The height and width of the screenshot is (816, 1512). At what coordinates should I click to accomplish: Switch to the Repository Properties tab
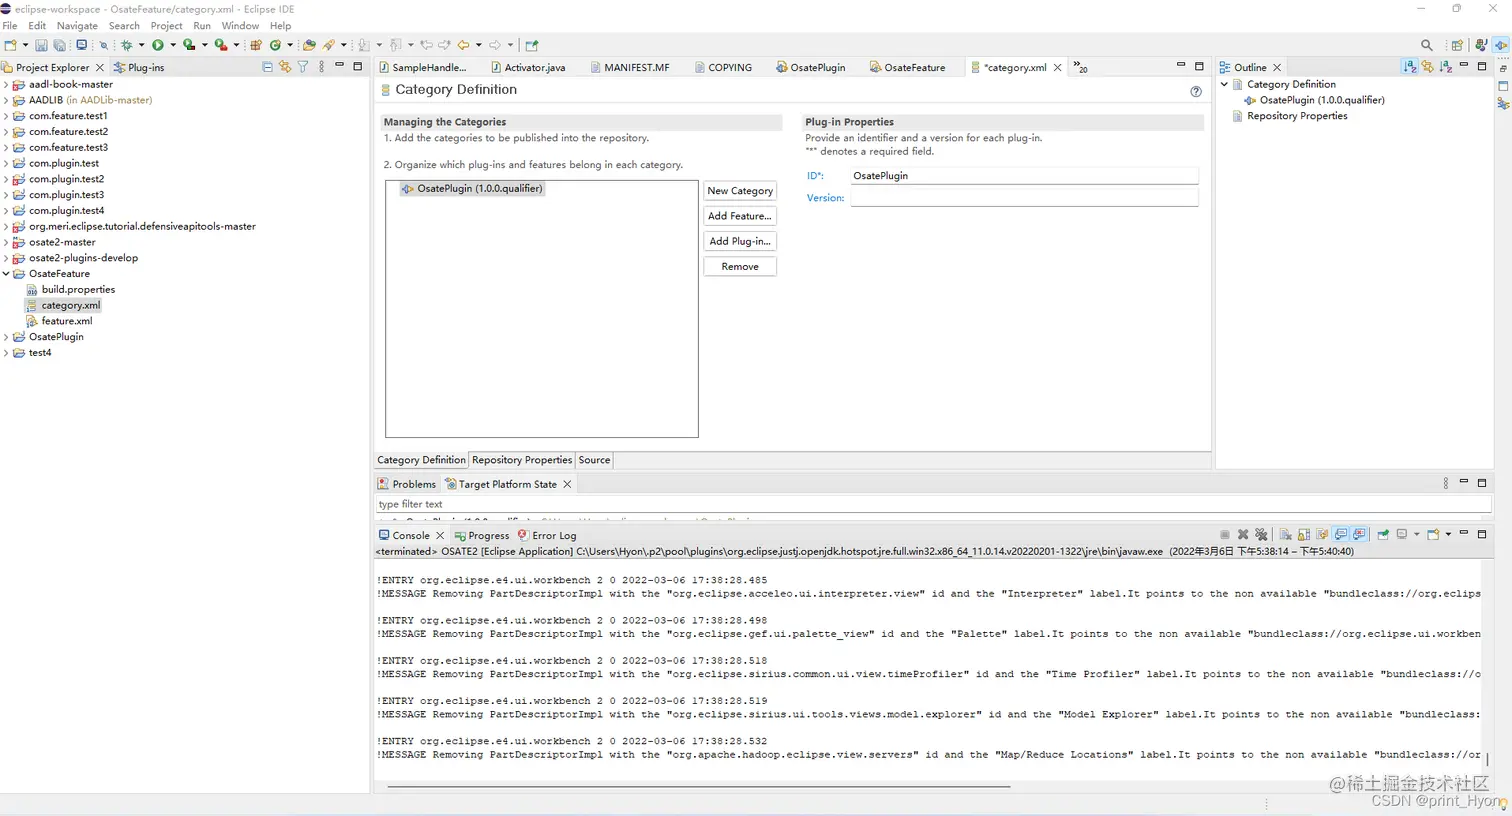click(522, 460)
